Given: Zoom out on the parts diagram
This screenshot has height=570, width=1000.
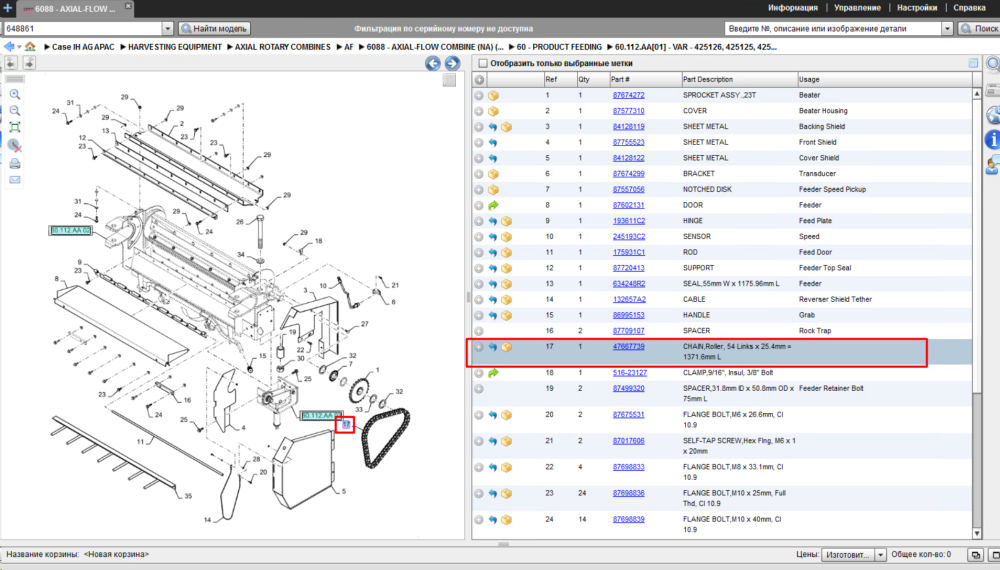Looking at the screenshot, I should [15, 111].
